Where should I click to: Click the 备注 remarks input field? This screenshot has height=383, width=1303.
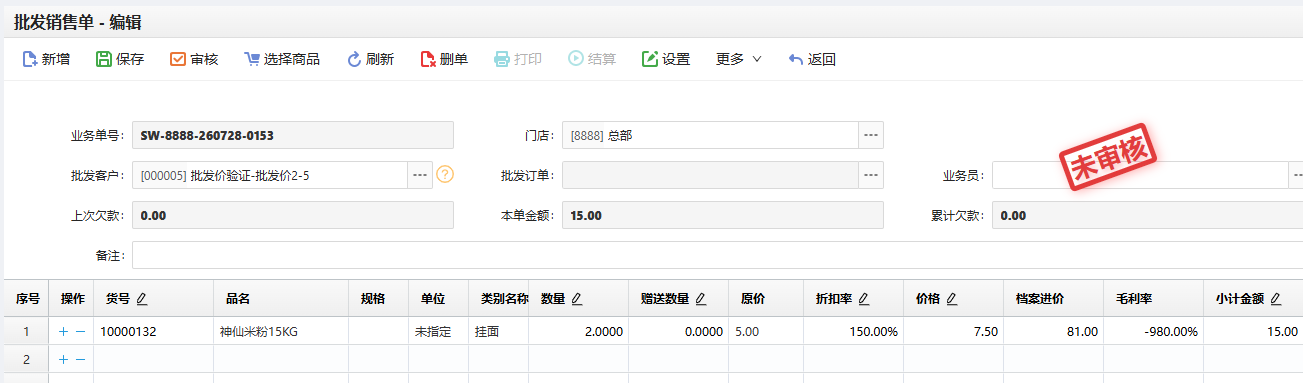[x=717, y=255]
